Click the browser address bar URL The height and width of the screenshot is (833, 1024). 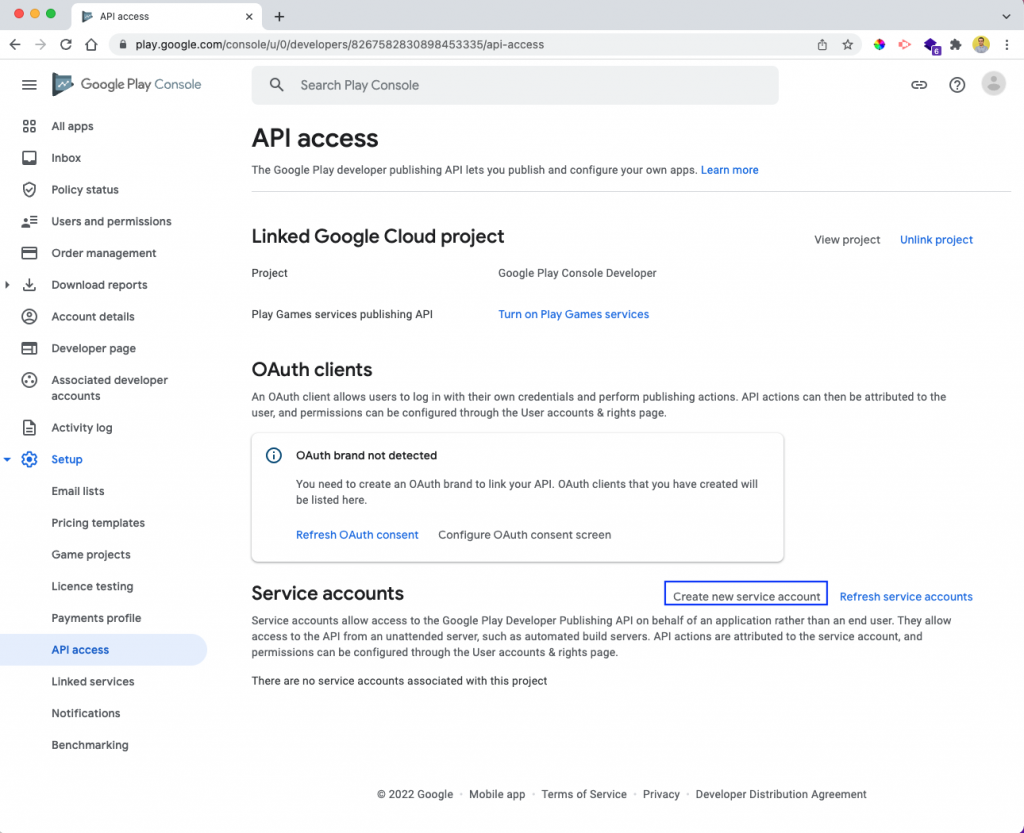tap(340, 44)
